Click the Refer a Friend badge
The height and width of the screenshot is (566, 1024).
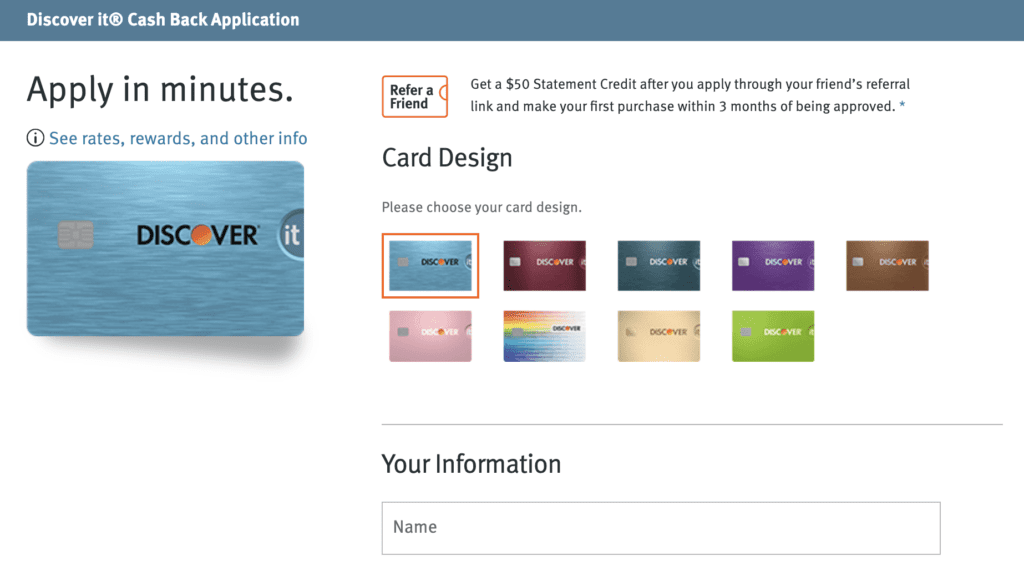pos(415,97)
